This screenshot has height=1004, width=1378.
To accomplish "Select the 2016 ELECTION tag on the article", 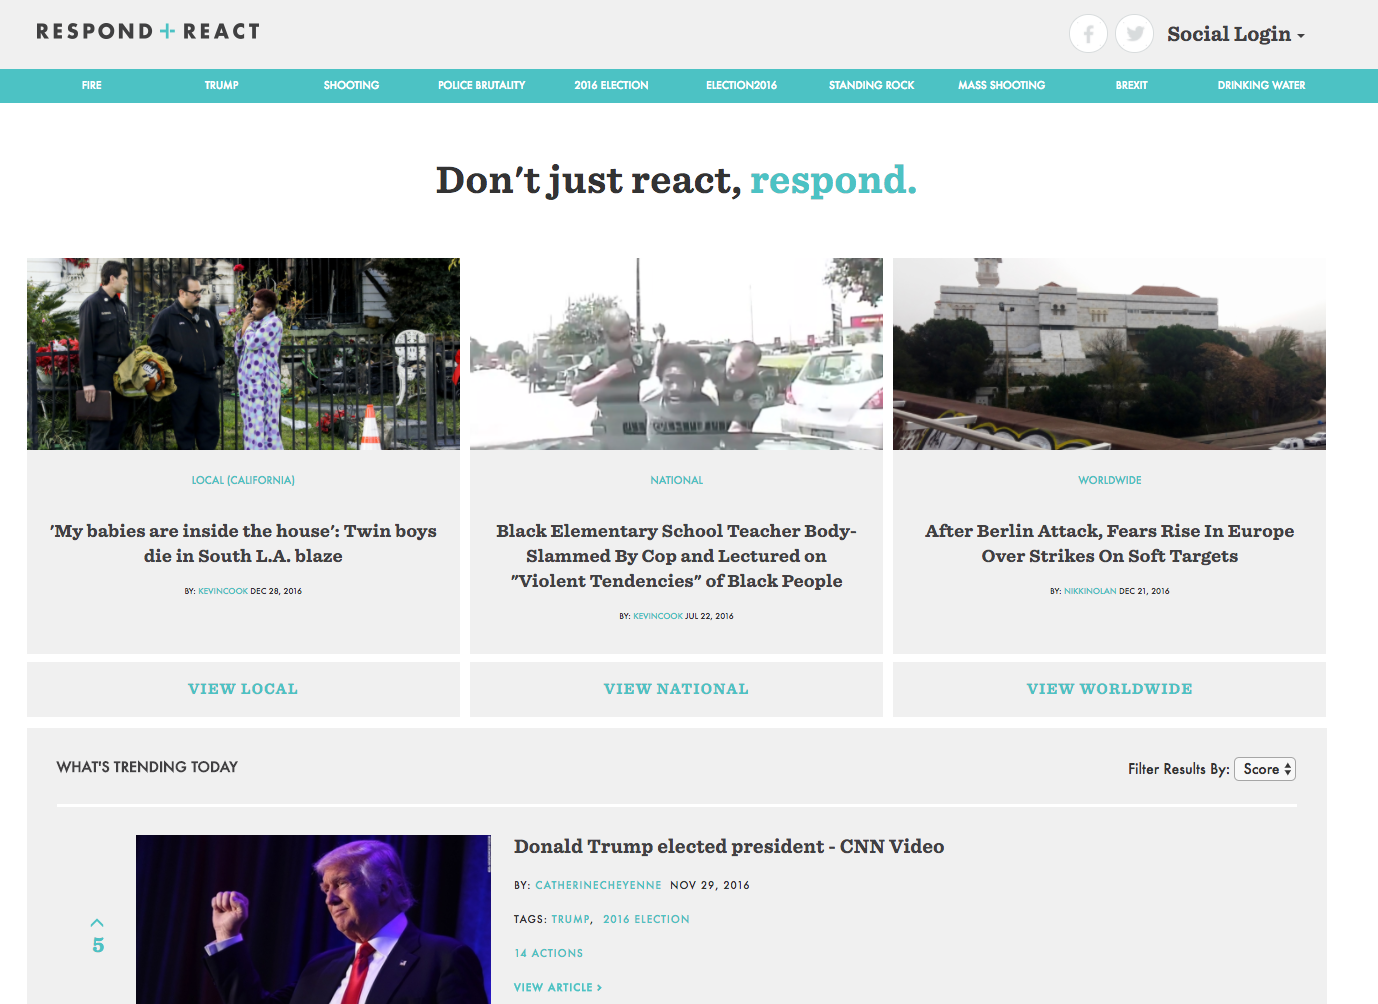I will [x=646, y=919].
